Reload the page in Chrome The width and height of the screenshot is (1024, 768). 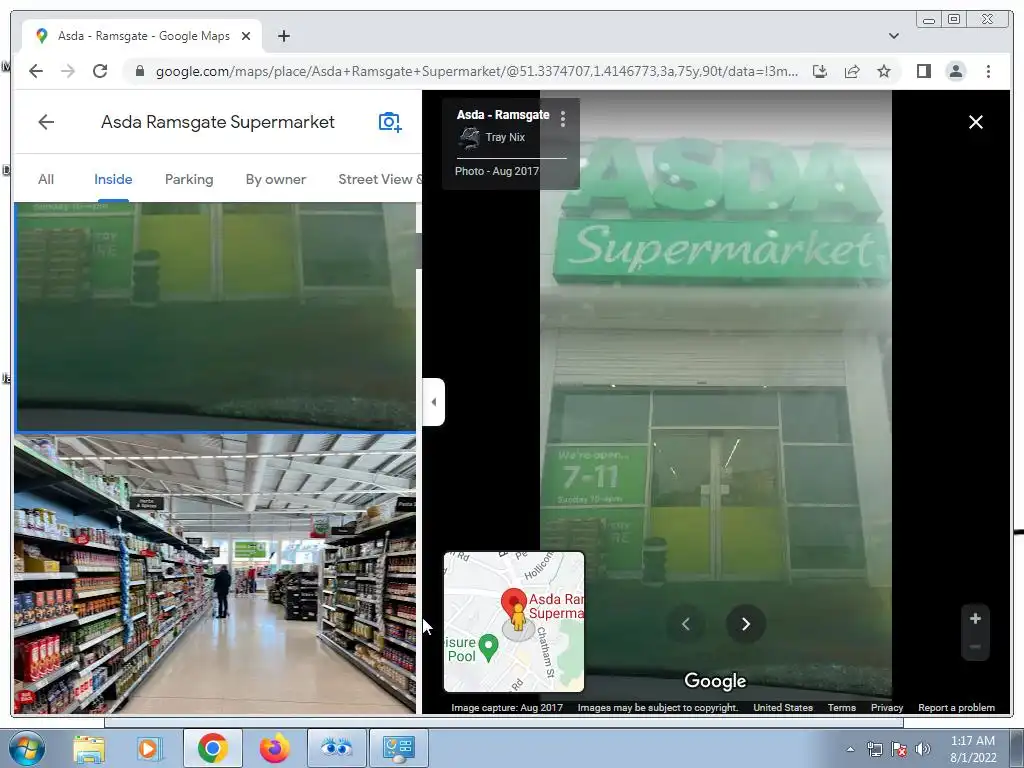(x=100, y=71)
